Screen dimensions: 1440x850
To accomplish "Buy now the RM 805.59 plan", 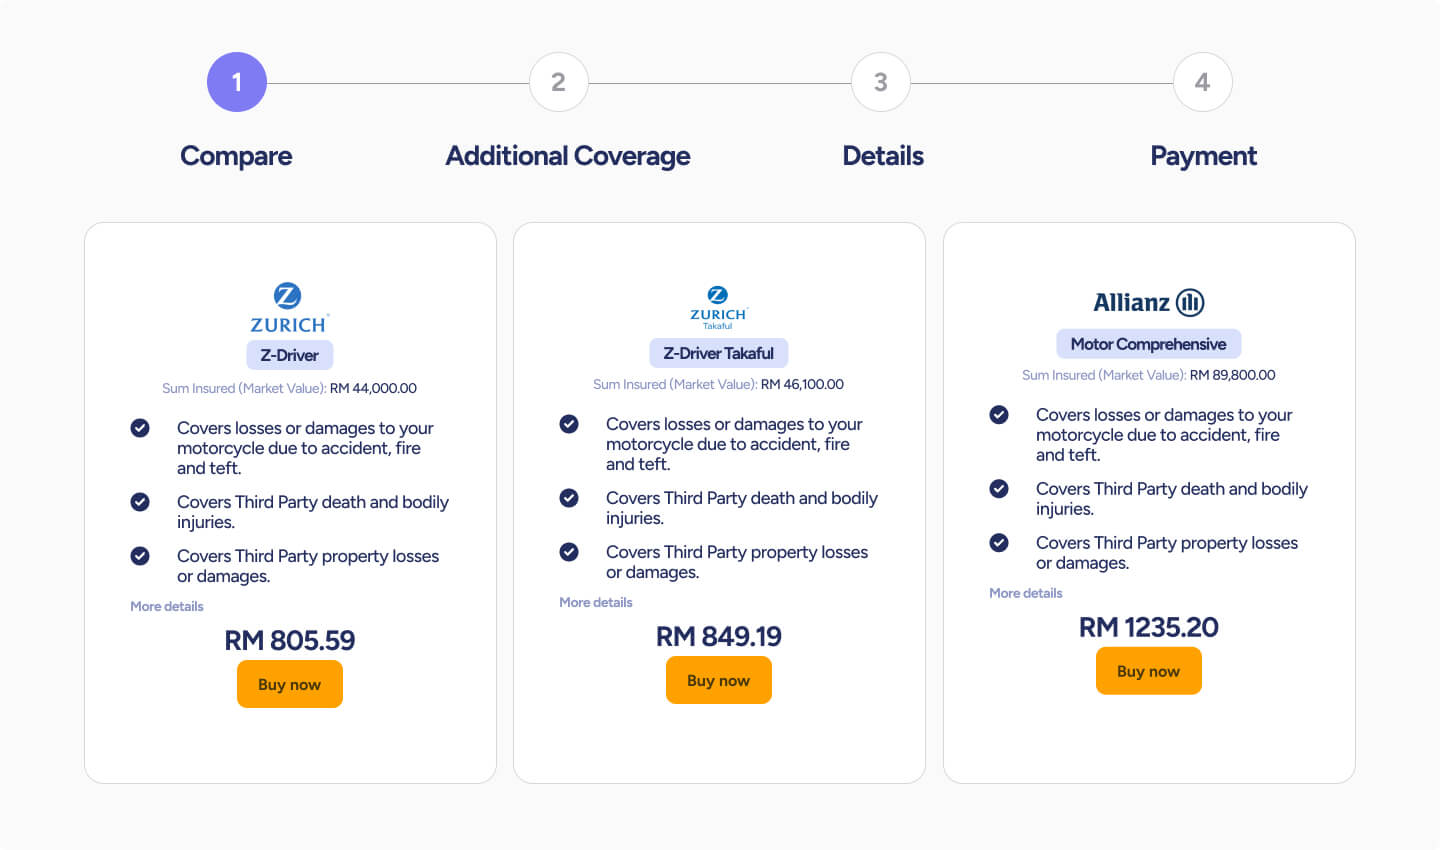I will click(290, 684).
